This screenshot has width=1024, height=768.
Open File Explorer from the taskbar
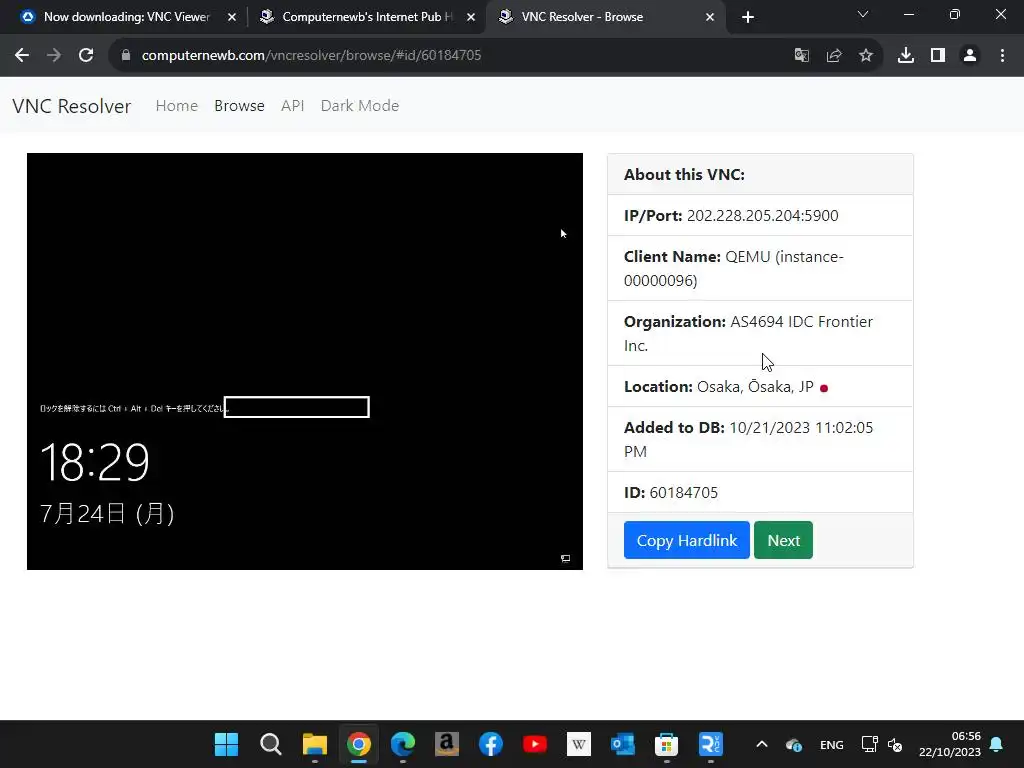[315, 744]
